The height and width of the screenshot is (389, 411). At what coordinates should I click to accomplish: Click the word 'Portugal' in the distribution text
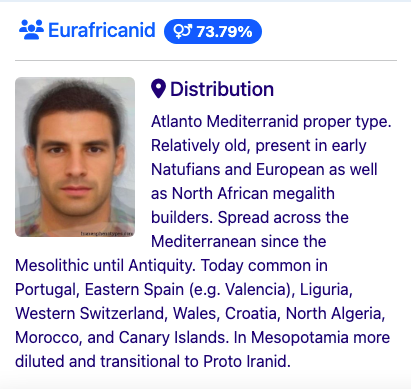click(x=47, y=289)
